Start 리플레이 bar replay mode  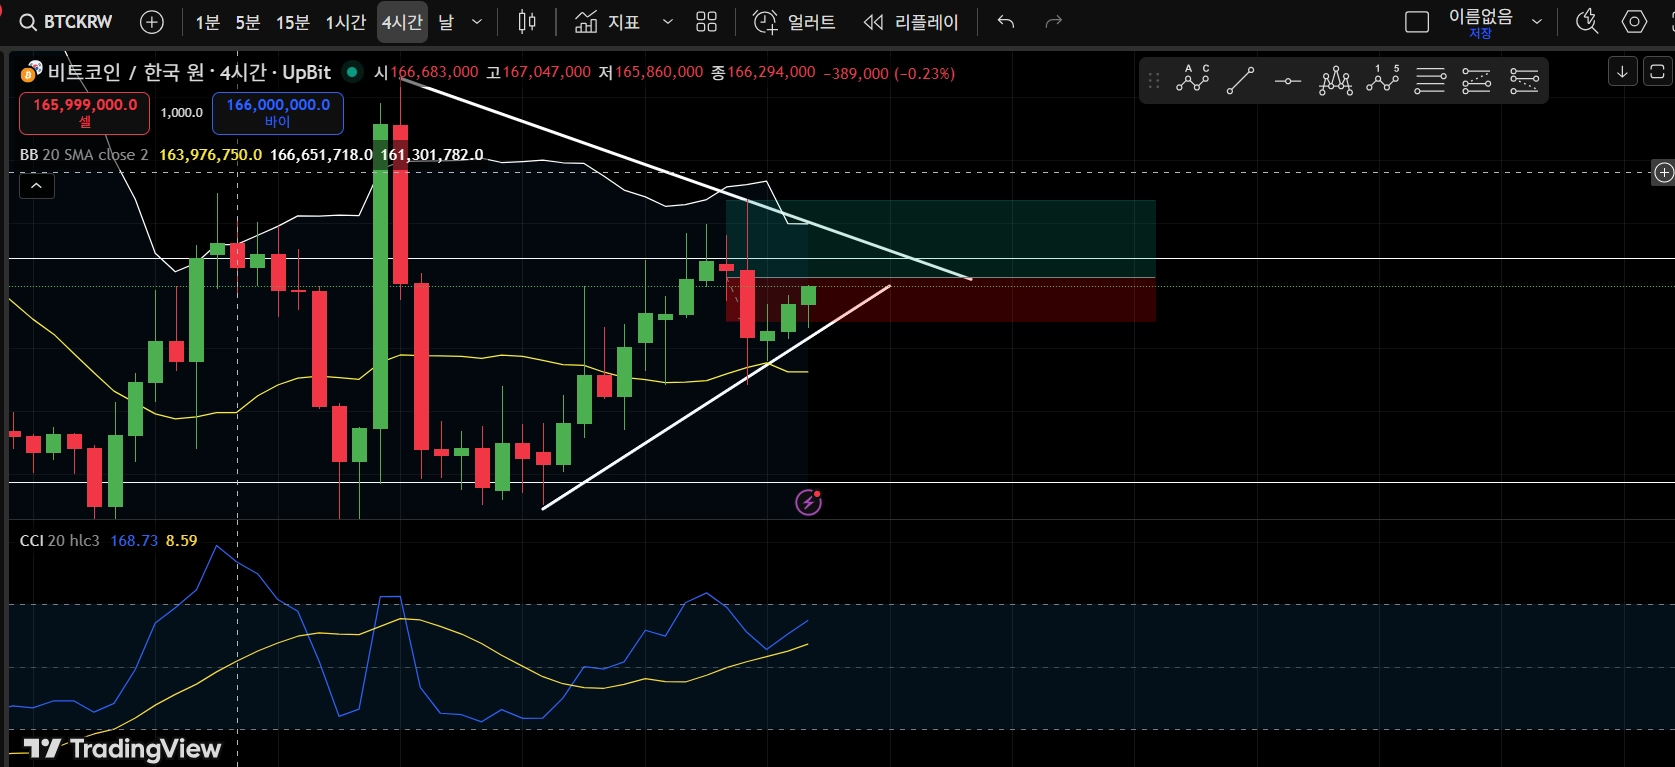[911, 22]
